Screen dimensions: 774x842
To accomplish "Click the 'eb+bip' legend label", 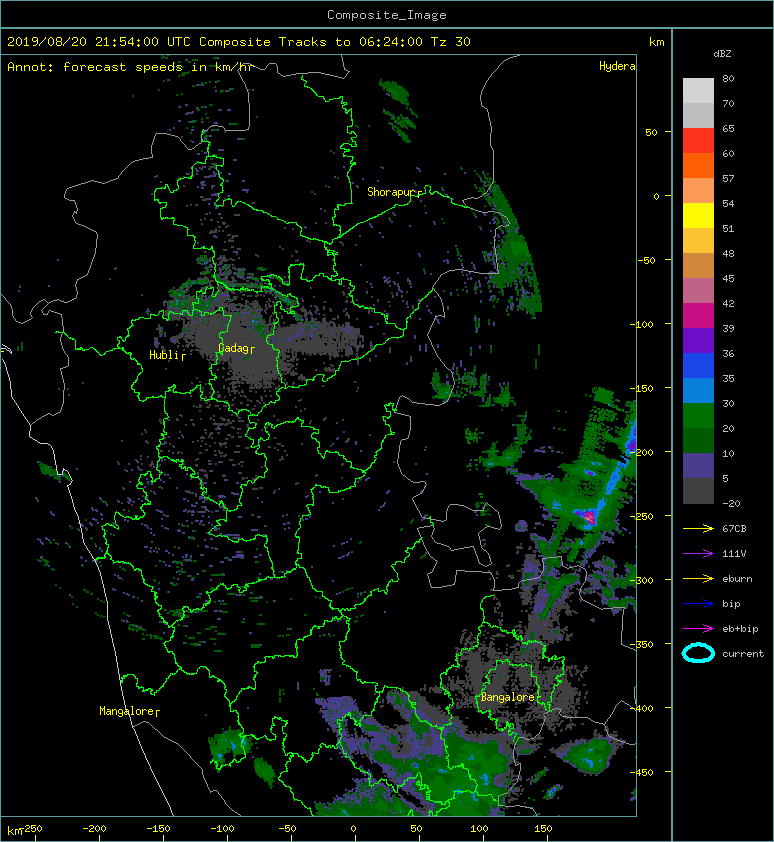I will (740, 629).
